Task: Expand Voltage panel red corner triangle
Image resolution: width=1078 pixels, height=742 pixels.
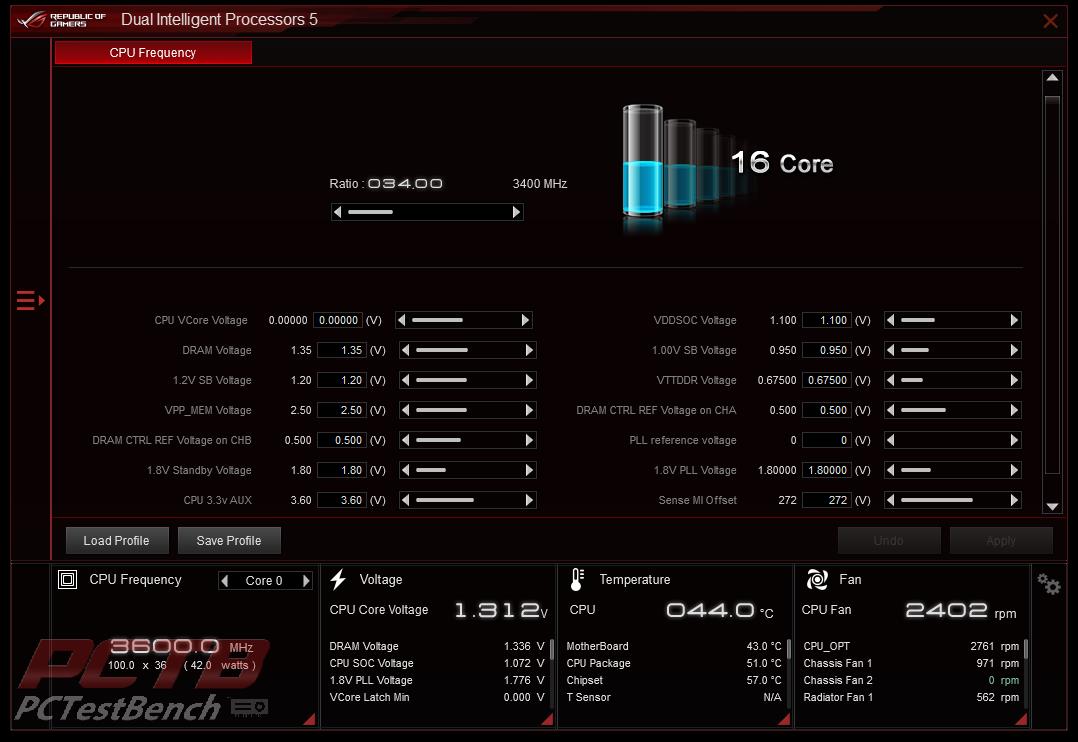Action: point(547,719)
